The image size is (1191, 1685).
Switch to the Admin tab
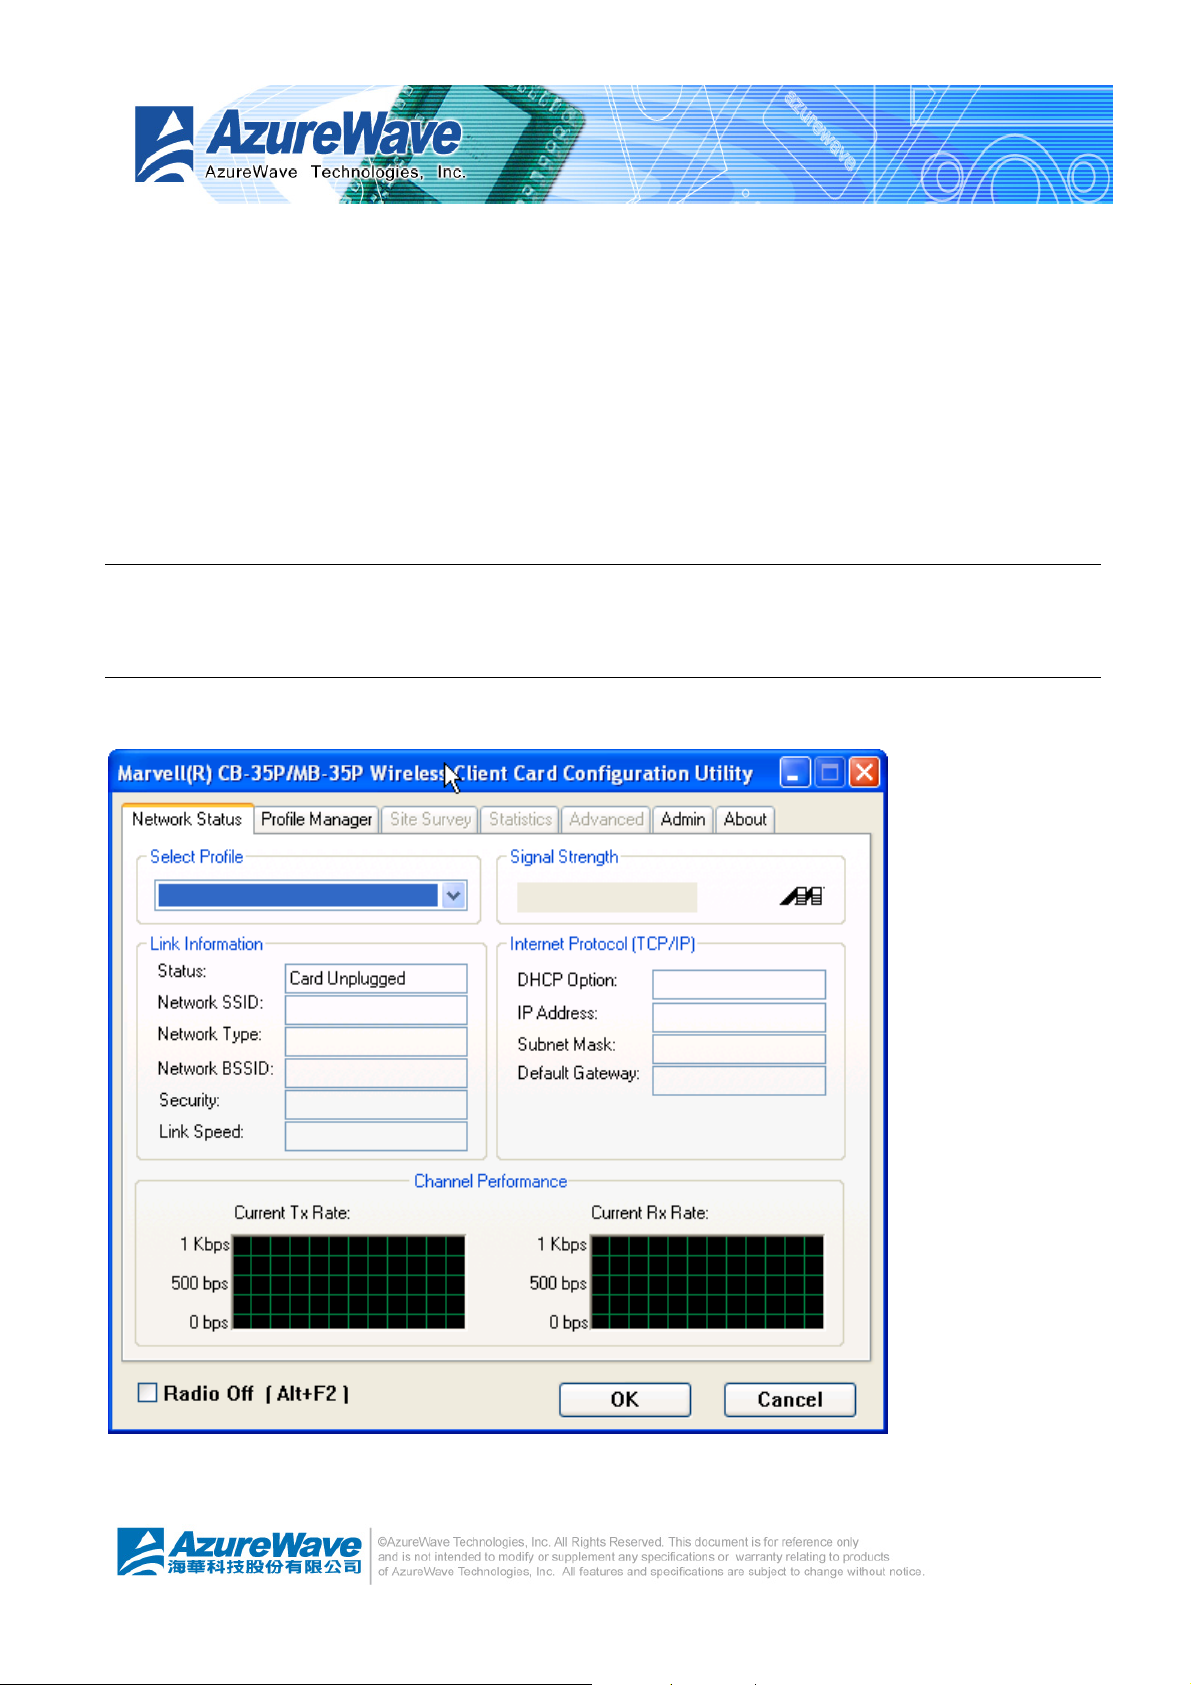(683, 820)
